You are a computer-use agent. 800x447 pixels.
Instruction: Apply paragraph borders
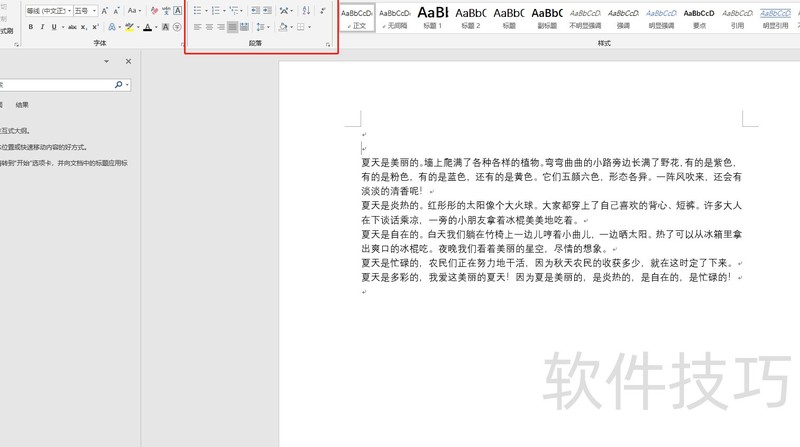(301, 27)
